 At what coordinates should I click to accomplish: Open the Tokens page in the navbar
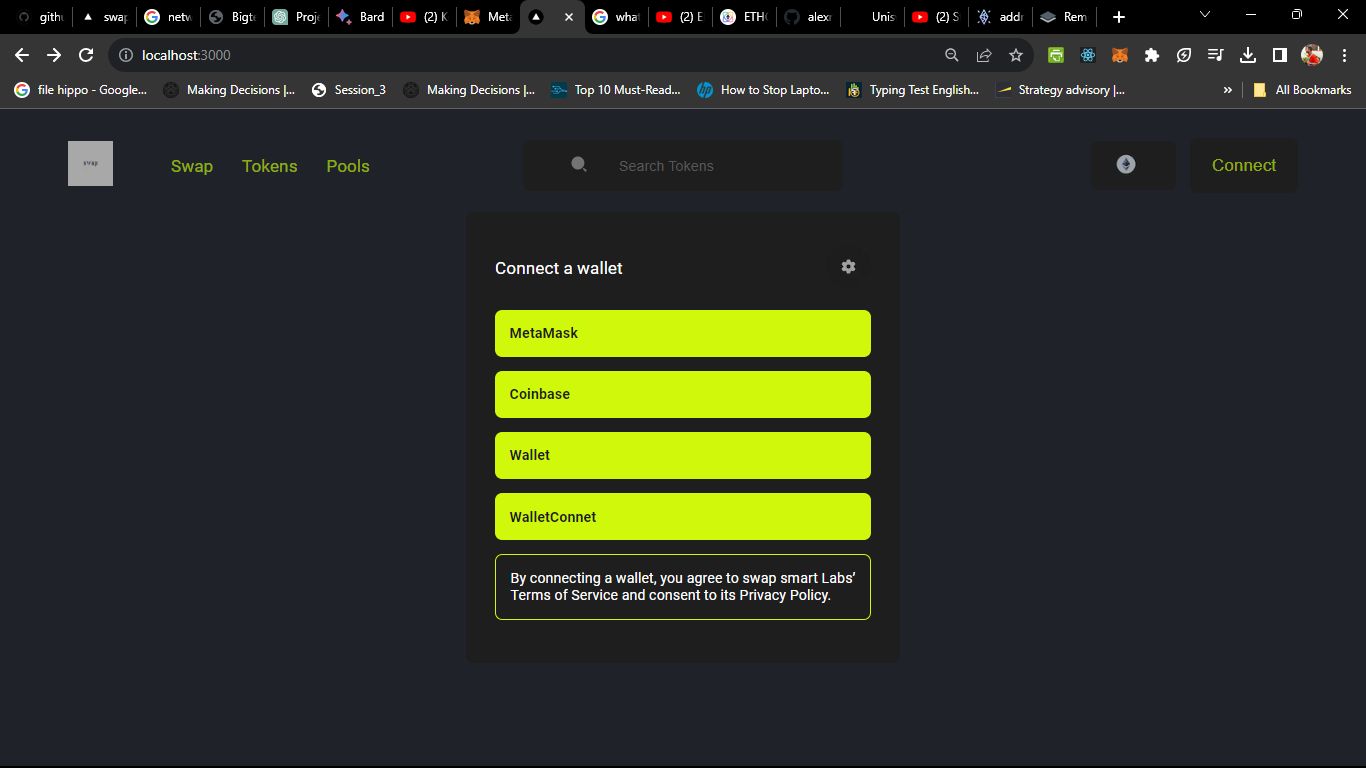270,166
